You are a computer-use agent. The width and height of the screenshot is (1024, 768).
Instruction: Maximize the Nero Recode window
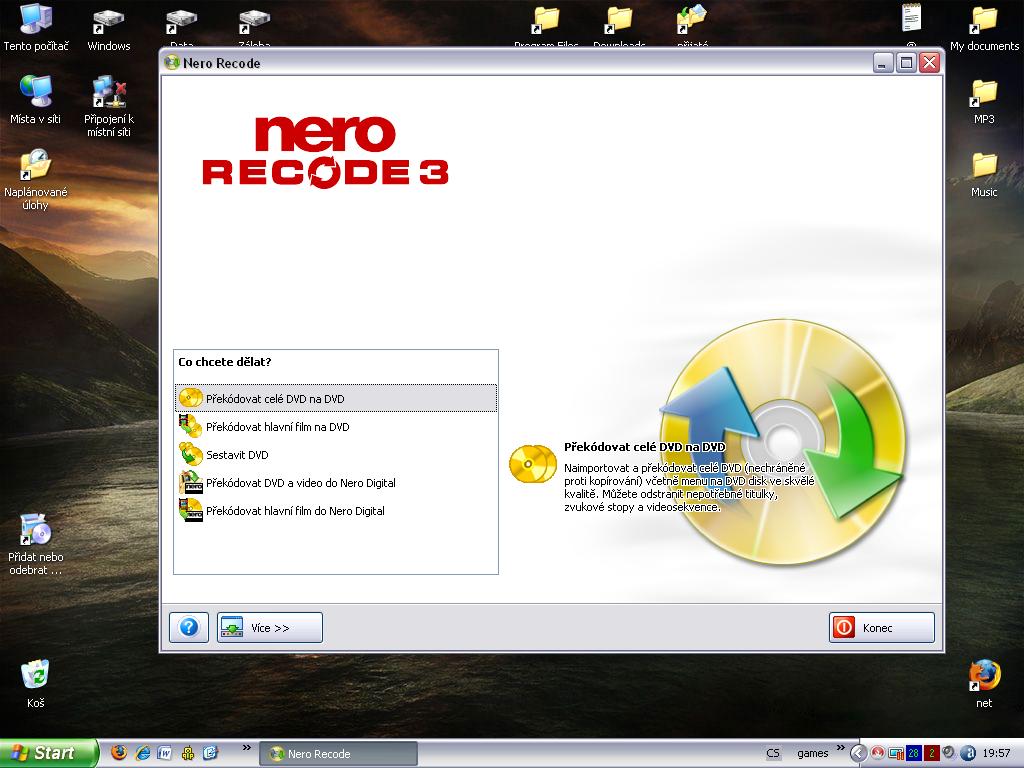(906, 63)
